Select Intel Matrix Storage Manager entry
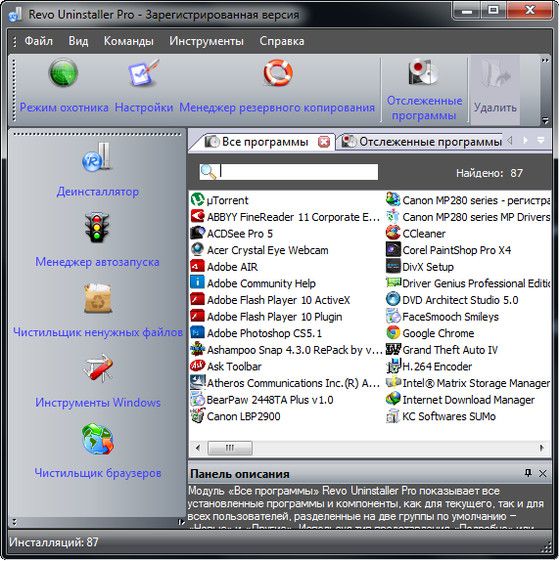The height and width of the screenshot is (561, 560). tap(468, 383)
